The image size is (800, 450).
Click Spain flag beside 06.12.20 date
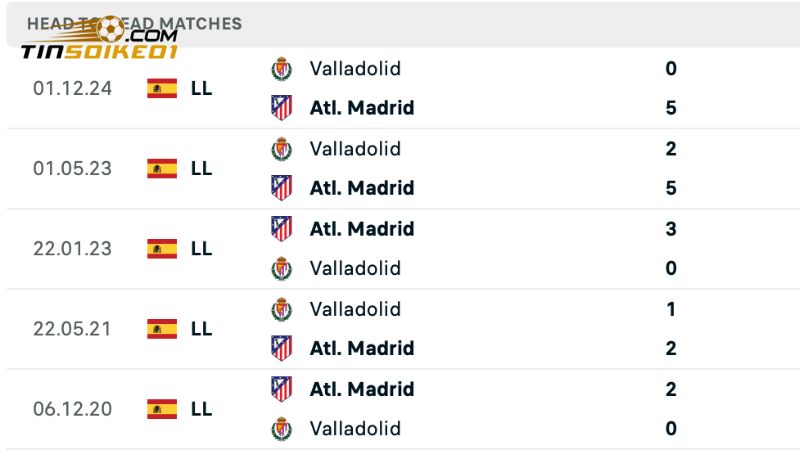pos(162,408)
